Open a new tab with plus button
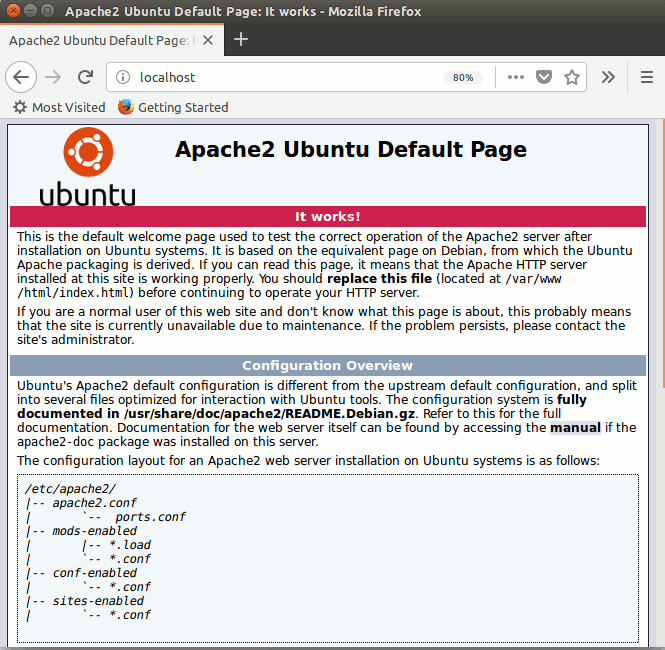This screenshot has height=650, width=665. point(241,39)
